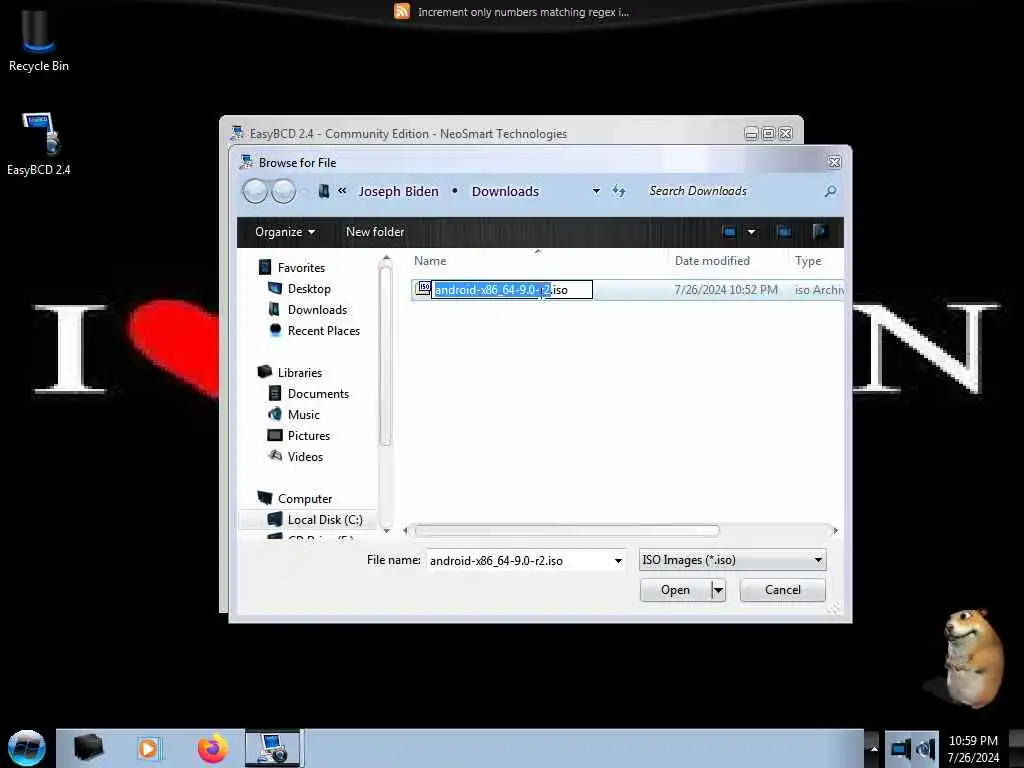Select Favorites in navigation pane

301,268
